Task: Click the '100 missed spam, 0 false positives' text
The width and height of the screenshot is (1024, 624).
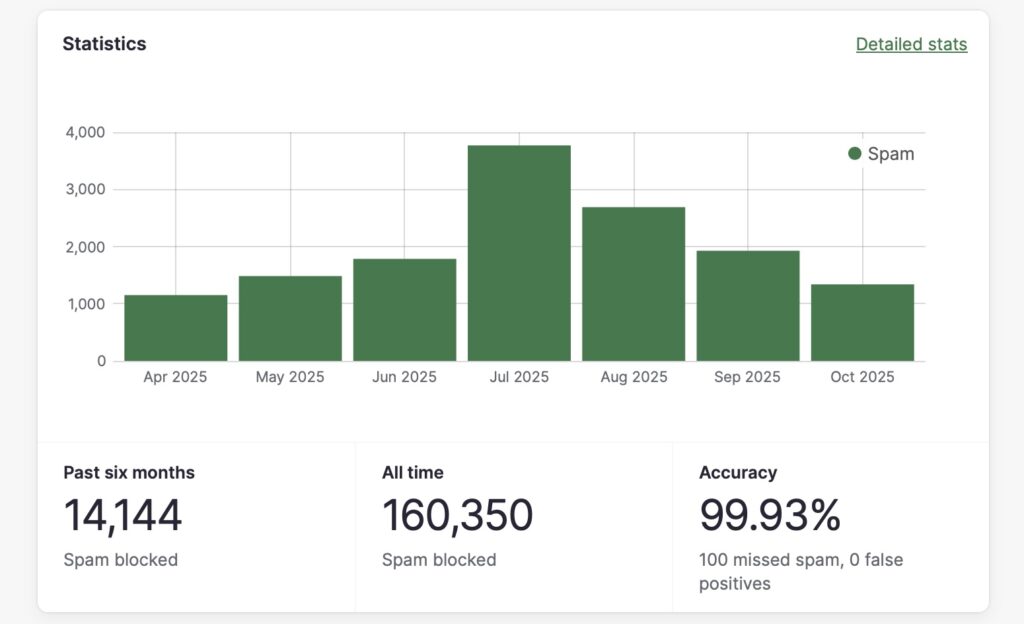Action: (800, 571)
